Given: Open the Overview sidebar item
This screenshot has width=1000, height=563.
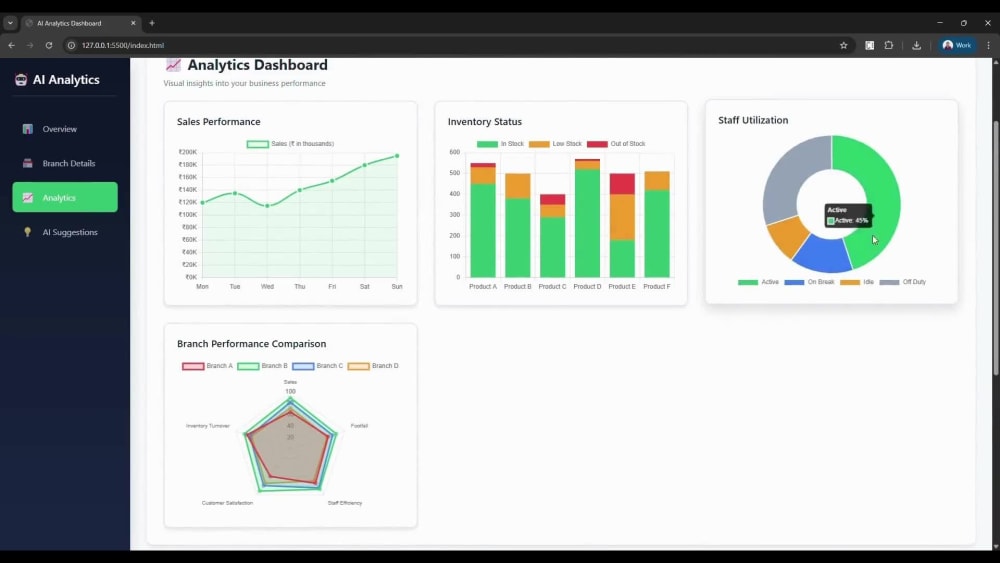Looking at the screenshot, I should [x=64, y=129].
